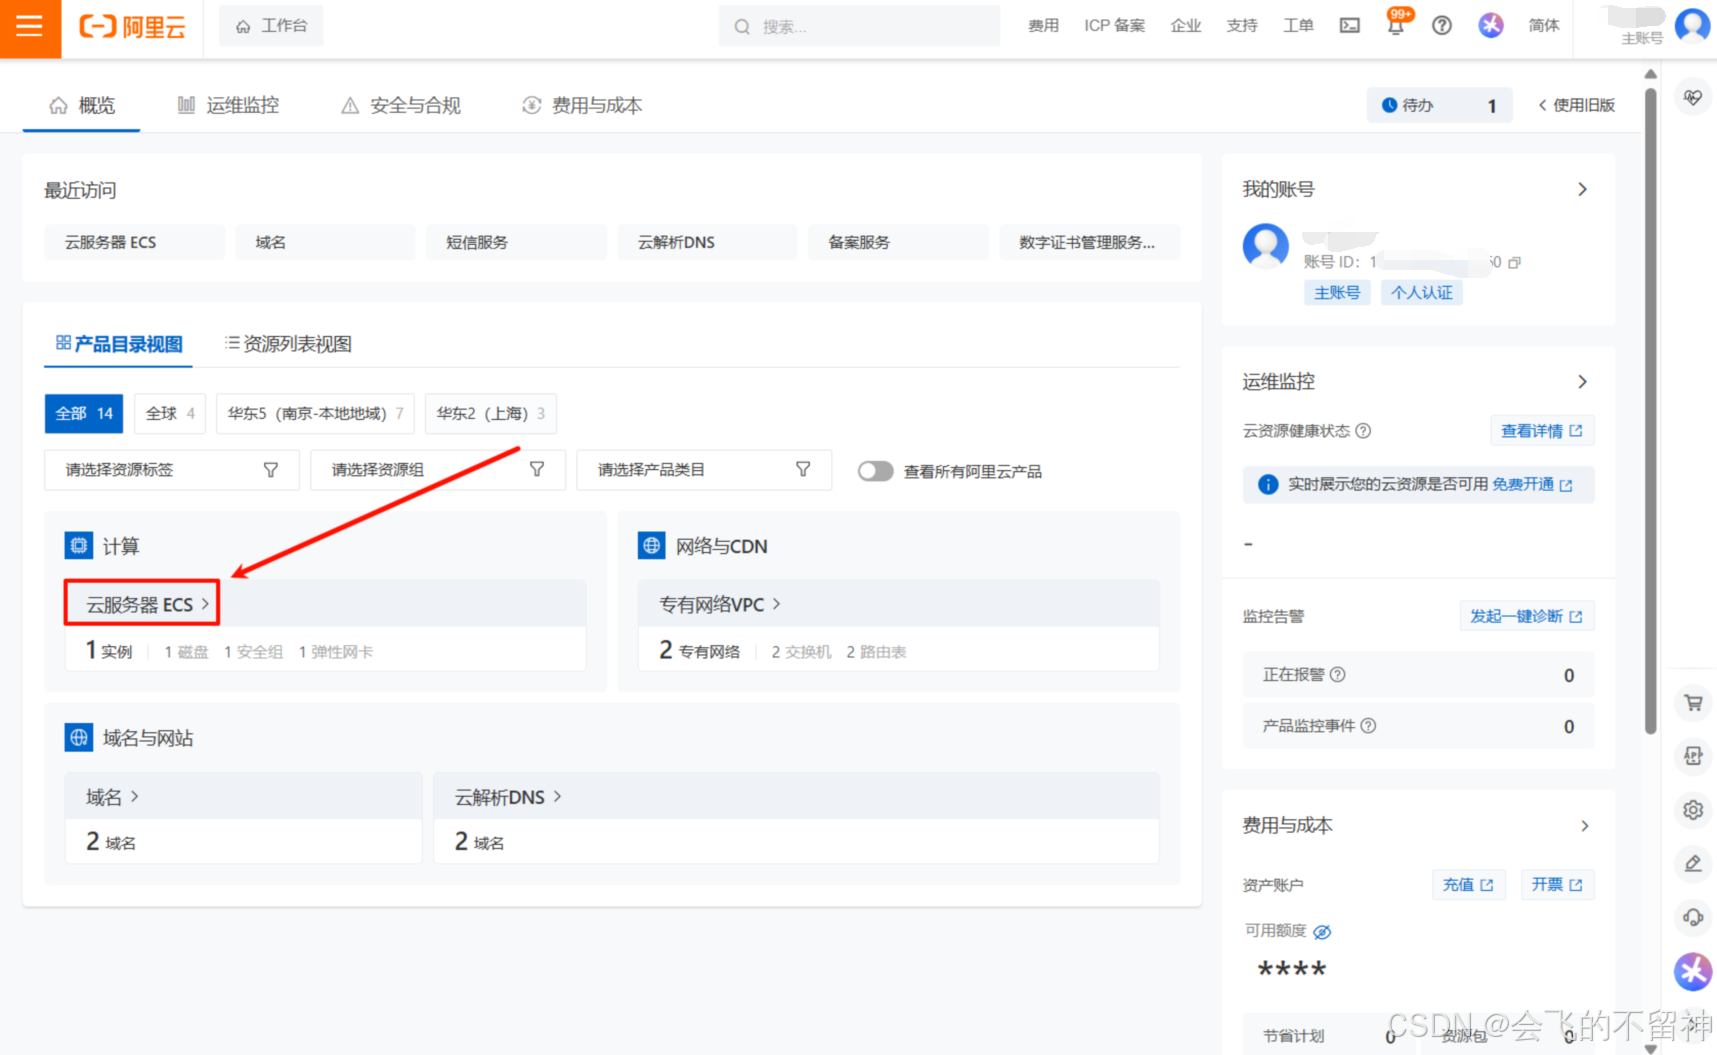Click 发起一键诊断 button
The height and width of the screenshot is (1055, 1717).
[x=1526, y=616]
